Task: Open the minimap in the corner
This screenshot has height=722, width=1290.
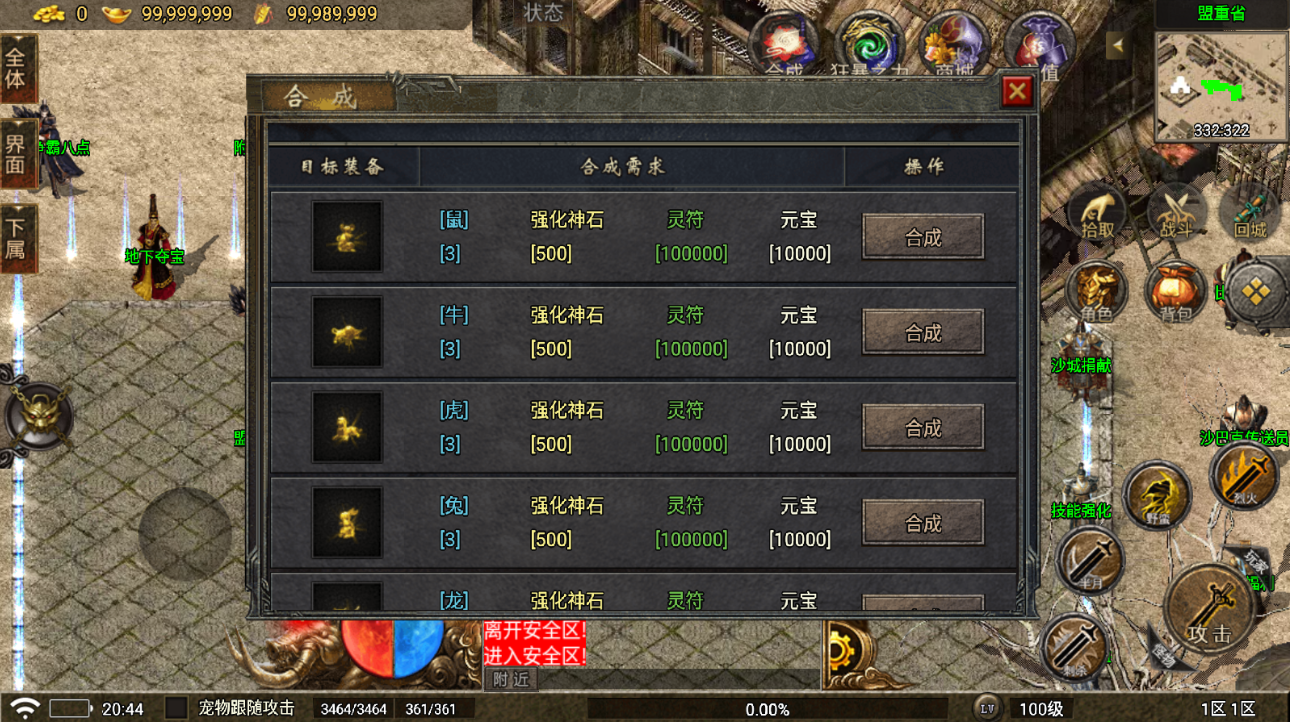Action: click(x=1221, y=86)
